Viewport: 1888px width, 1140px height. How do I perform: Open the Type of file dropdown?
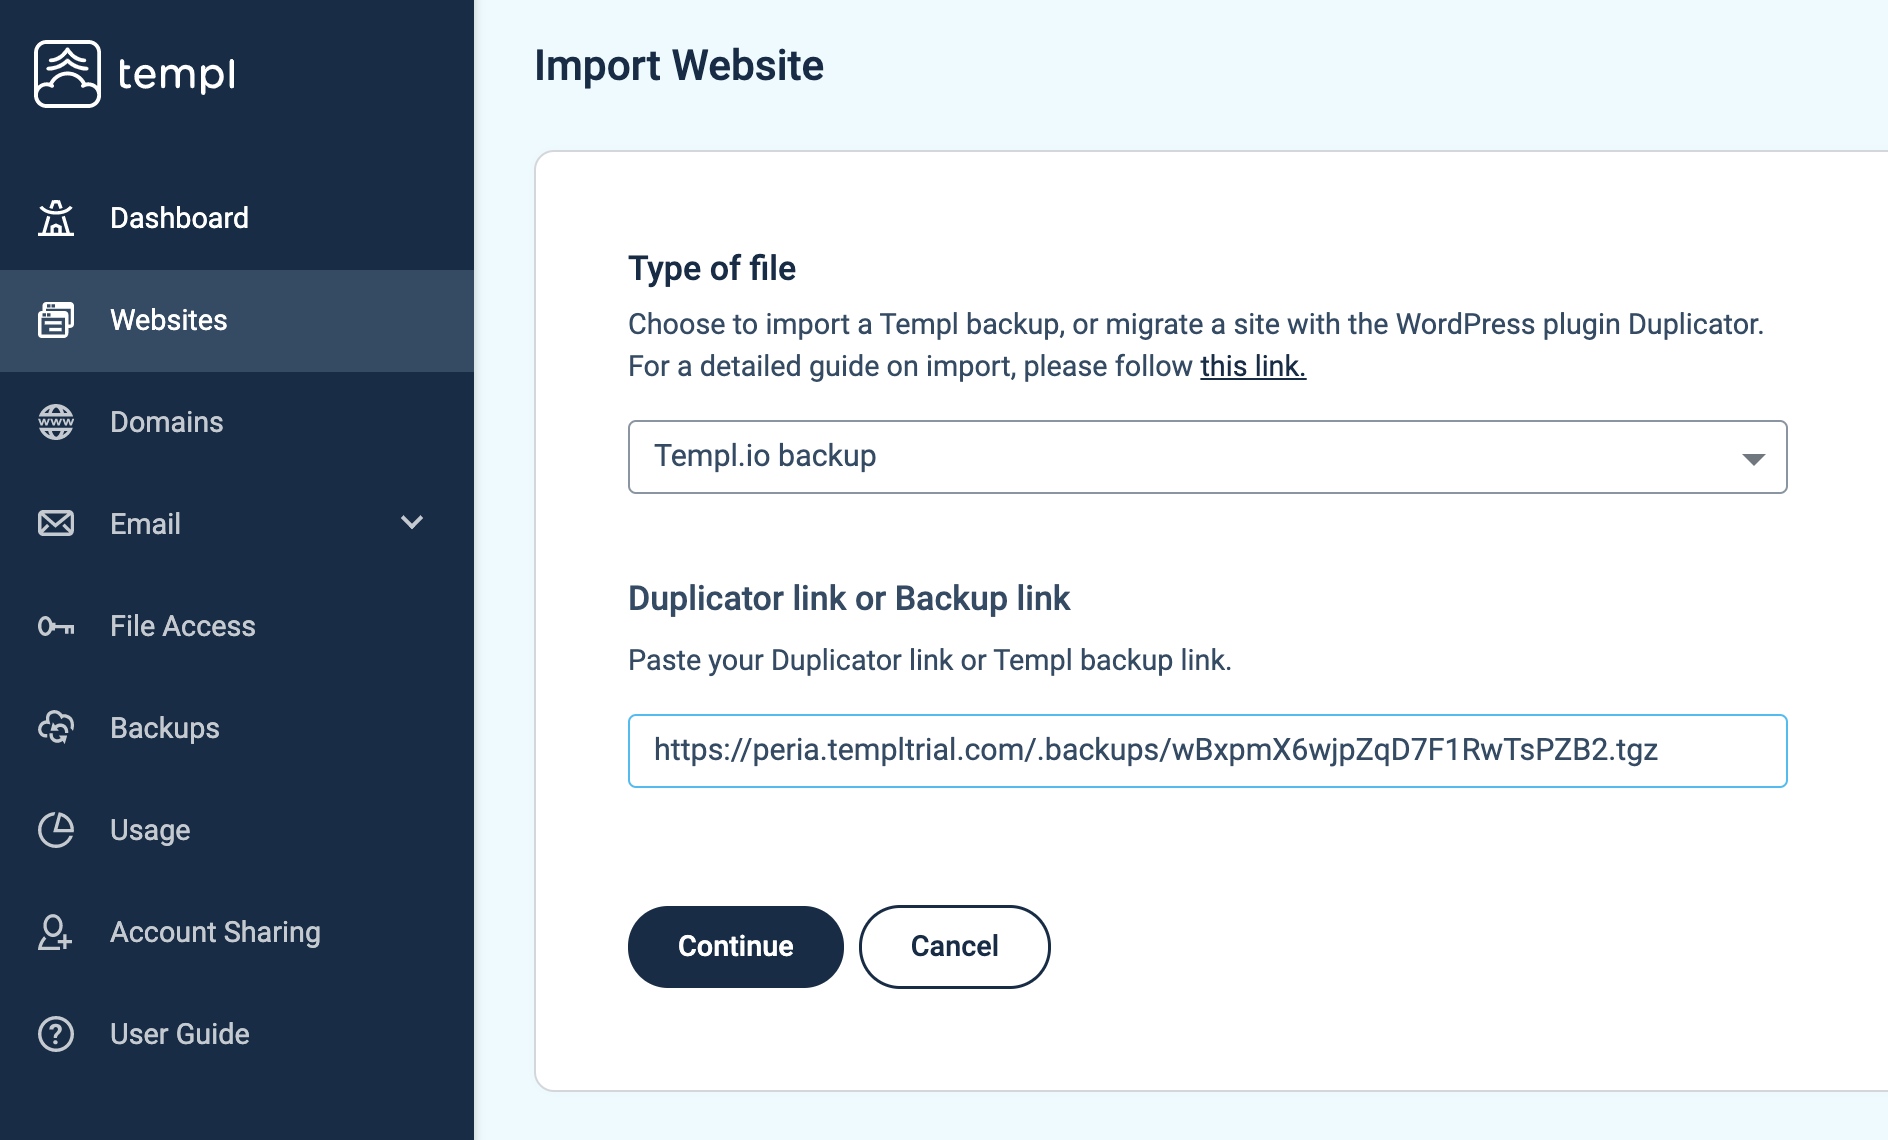[1207, 457]
